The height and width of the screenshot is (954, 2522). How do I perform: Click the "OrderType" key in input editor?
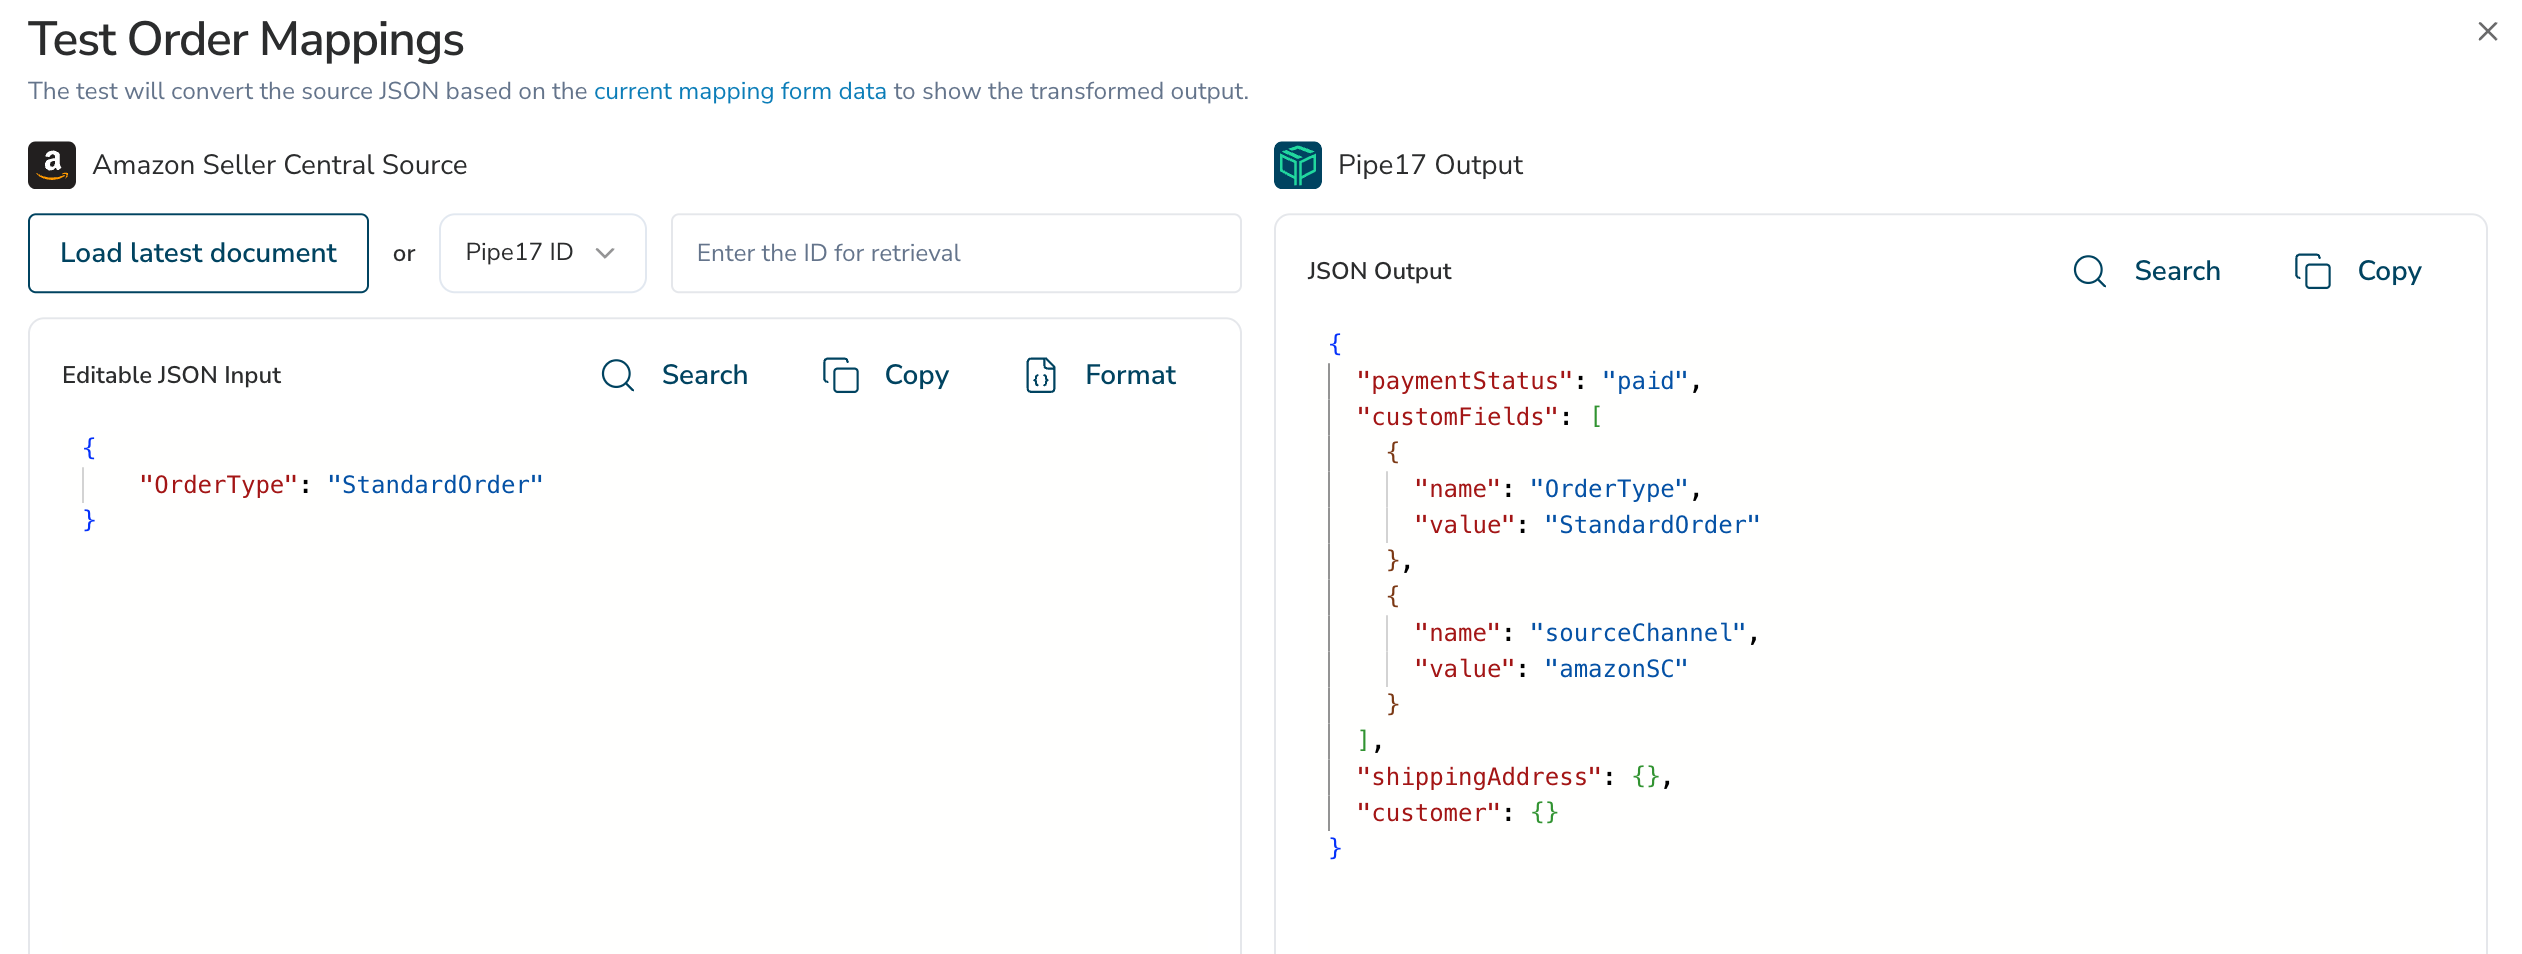pos(219,485)
